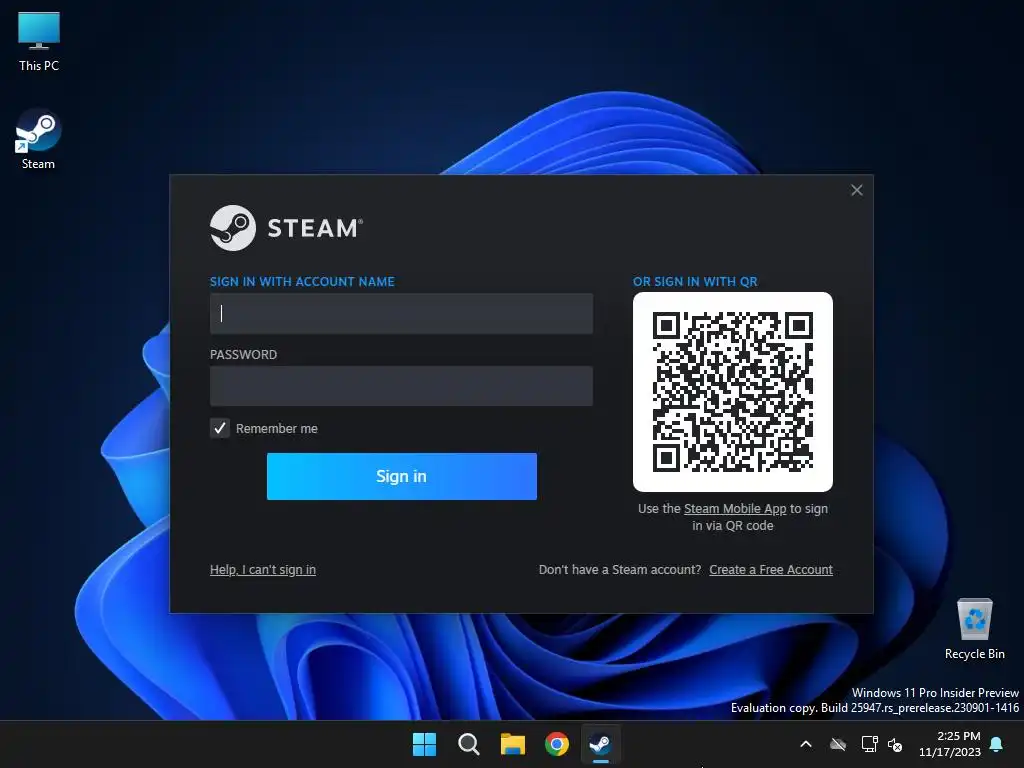Viewport: 1024px width, 768px height.
Task: Open the This PC desktop icon
Action: (x=39, y=42)
